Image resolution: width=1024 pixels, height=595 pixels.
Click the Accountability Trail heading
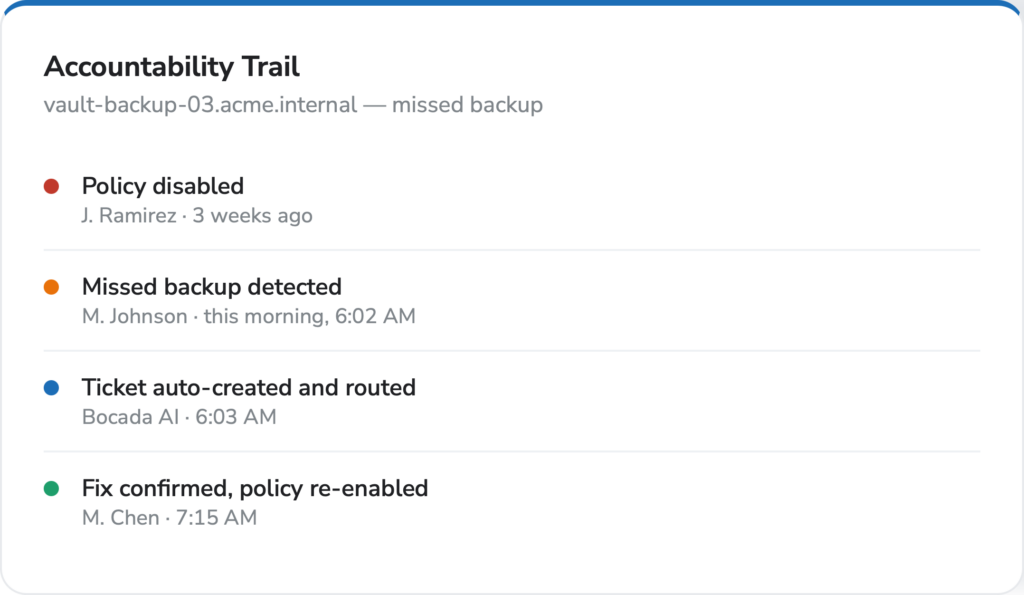(172, 67)
